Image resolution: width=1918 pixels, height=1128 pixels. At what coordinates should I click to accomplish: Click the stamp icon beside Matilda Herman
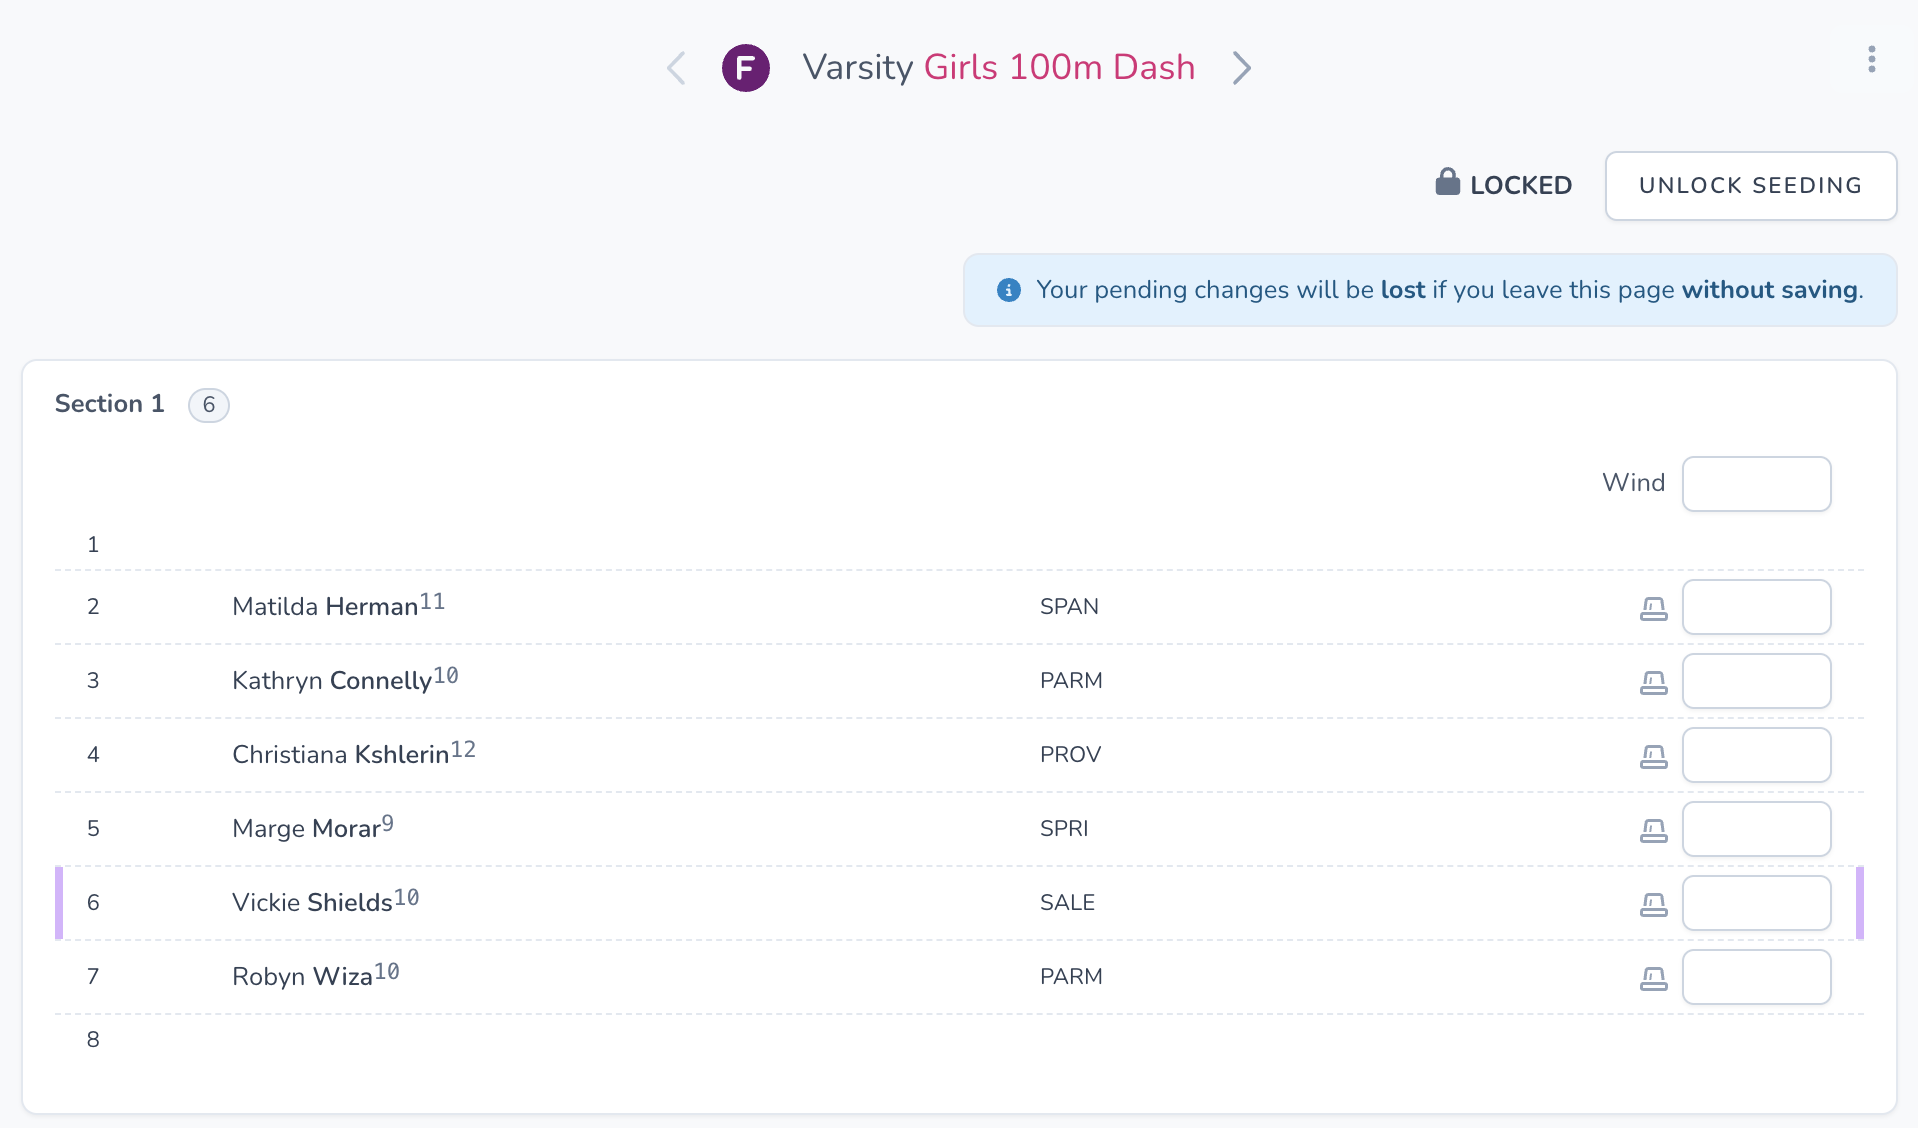point(1653,608)
